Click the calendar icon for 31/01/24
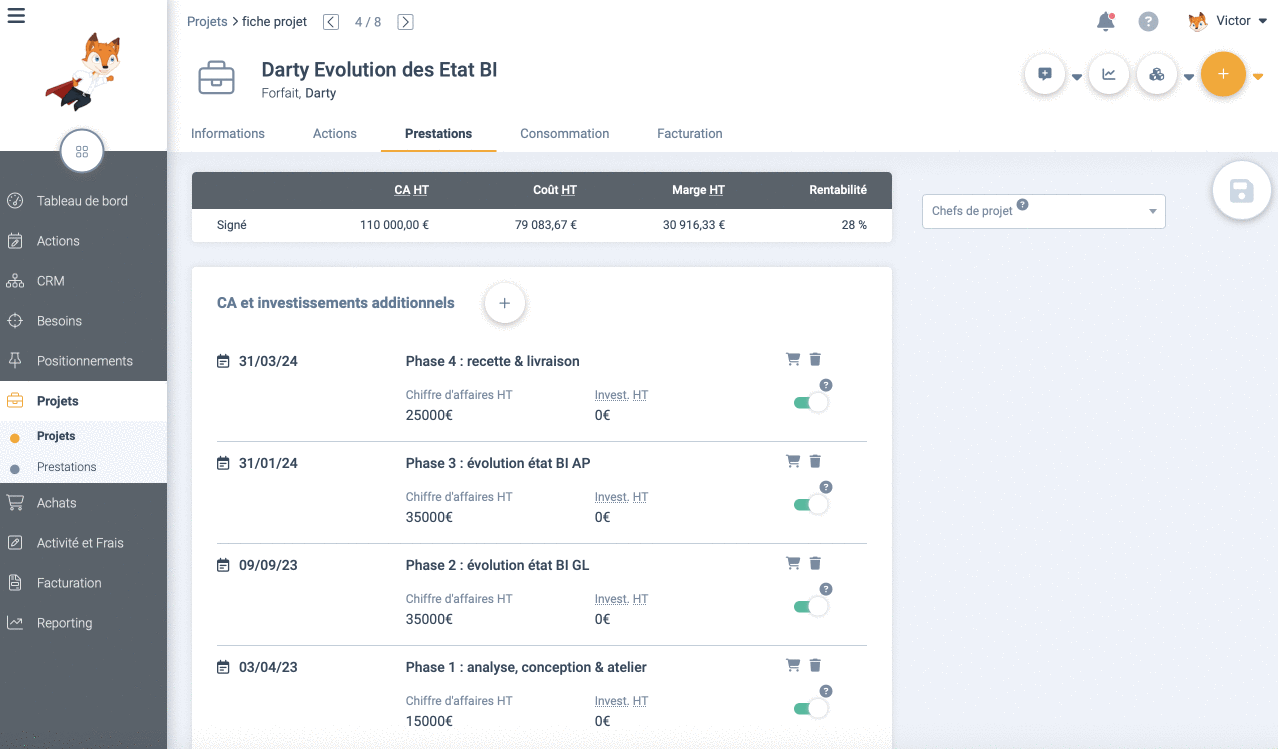This screenshot has width=1278, height=749. coord(223,463)
